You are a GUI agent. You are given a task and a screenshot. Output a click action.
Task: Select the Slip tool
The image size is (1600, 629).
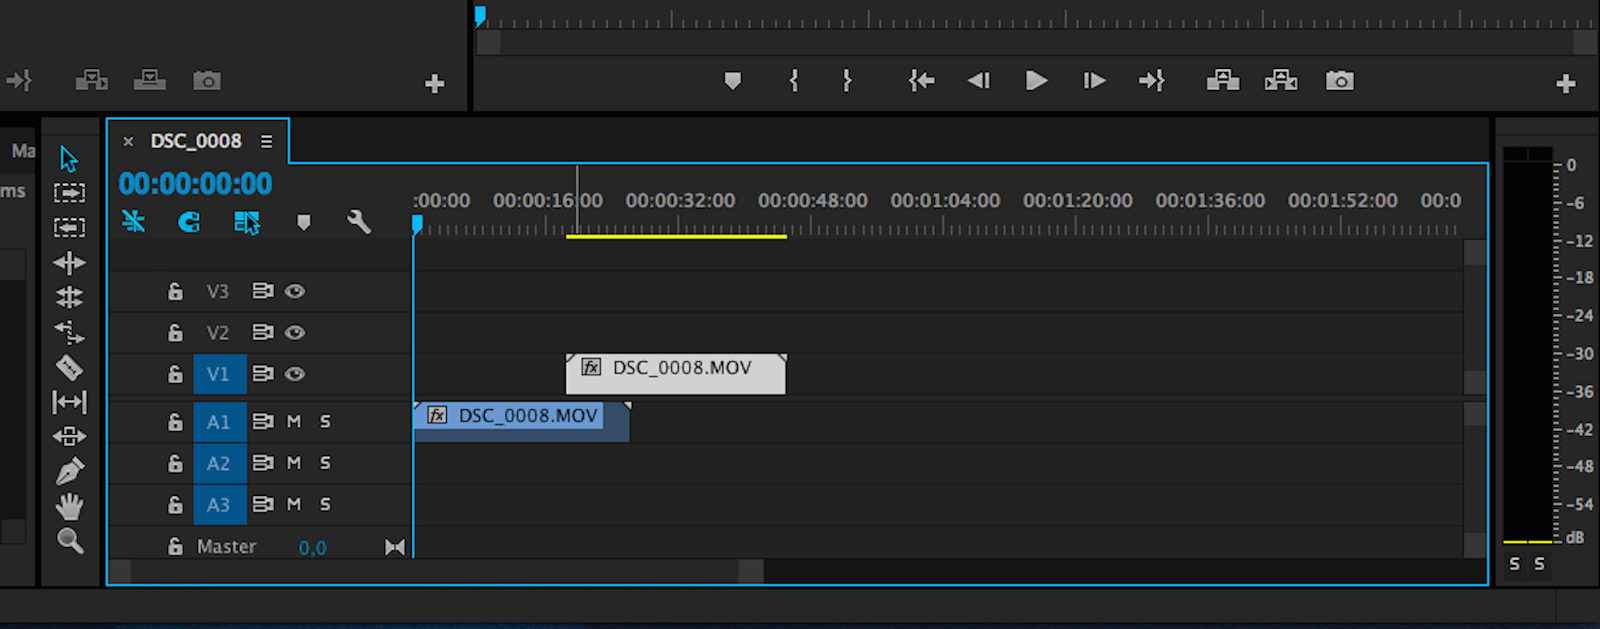69,402
